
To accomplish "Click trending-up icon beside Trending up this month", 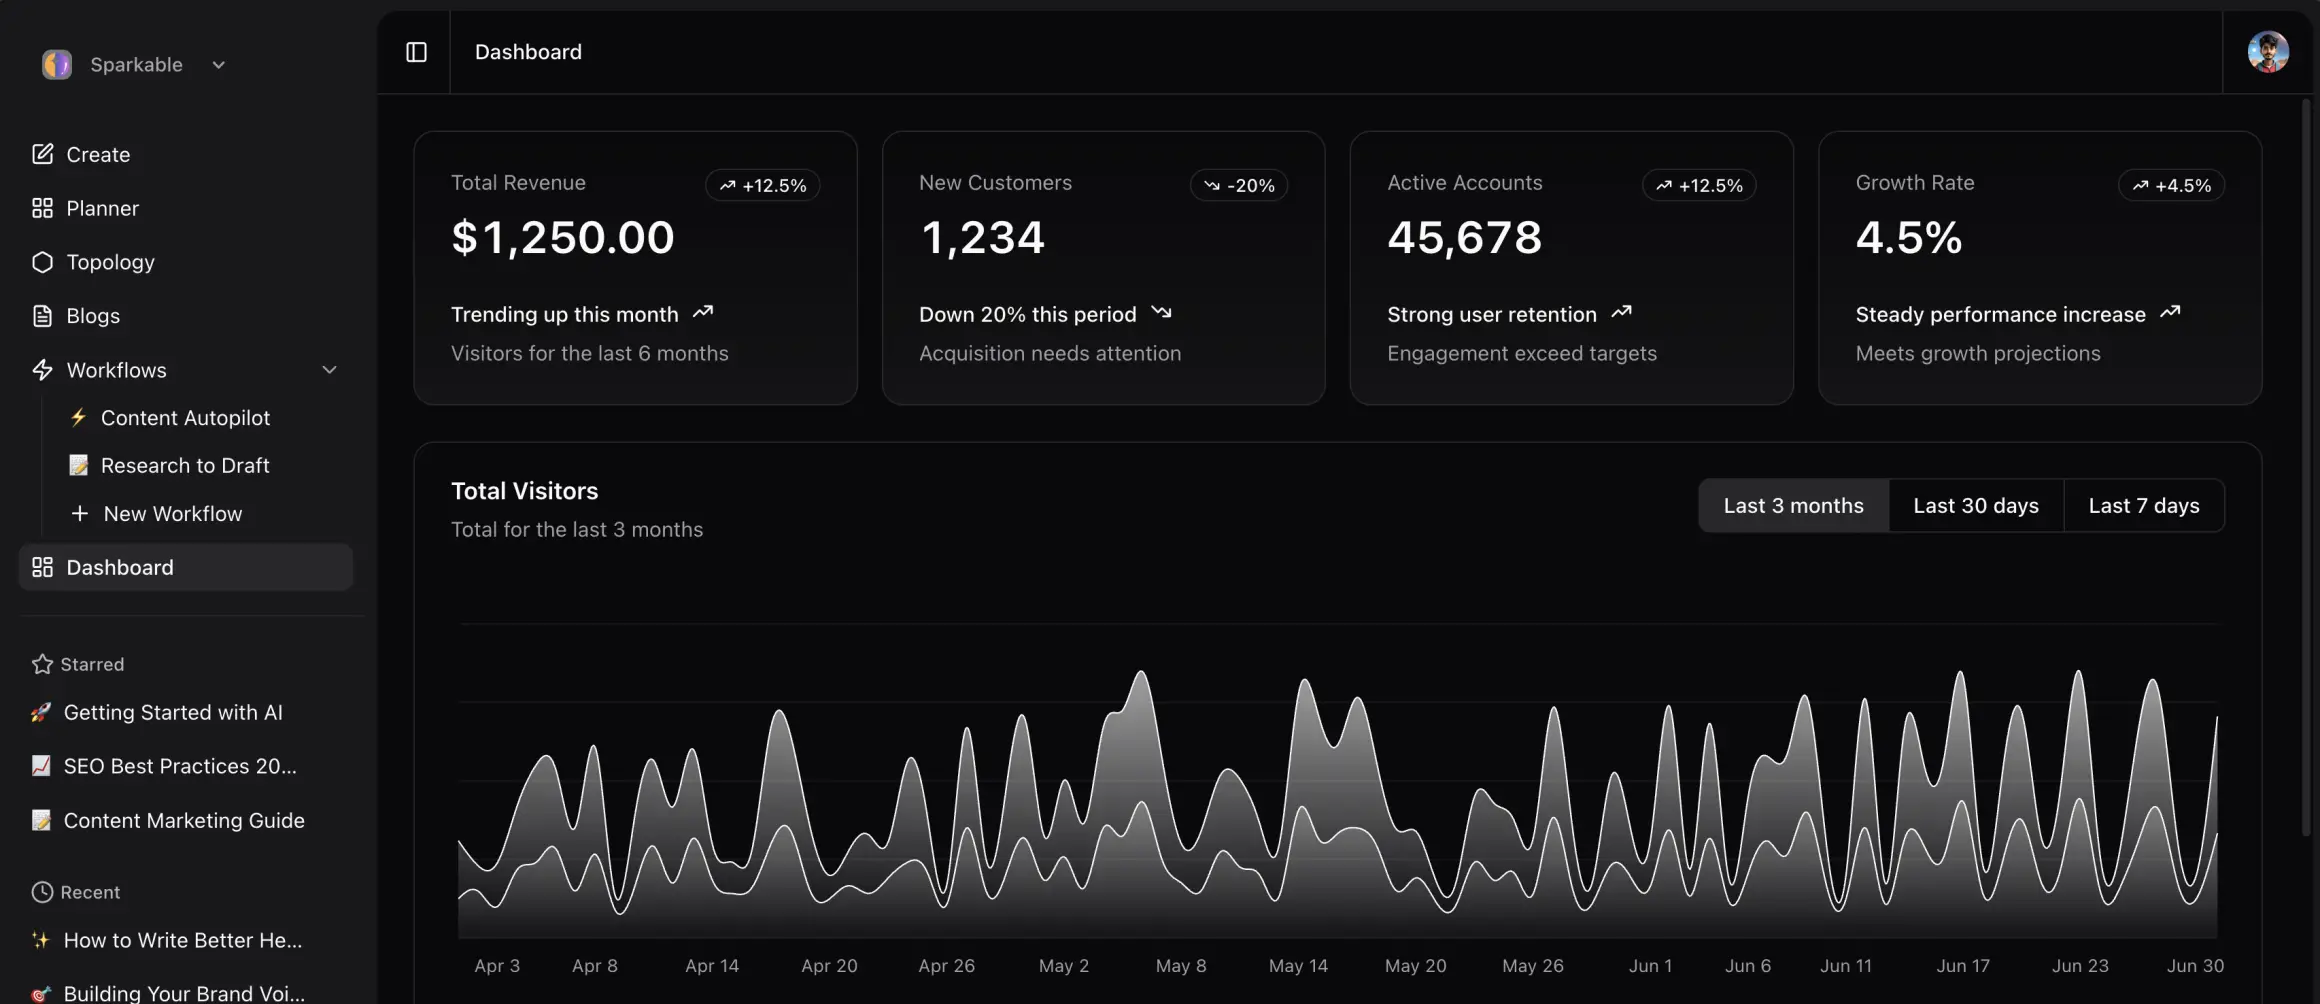I will 703,312.
